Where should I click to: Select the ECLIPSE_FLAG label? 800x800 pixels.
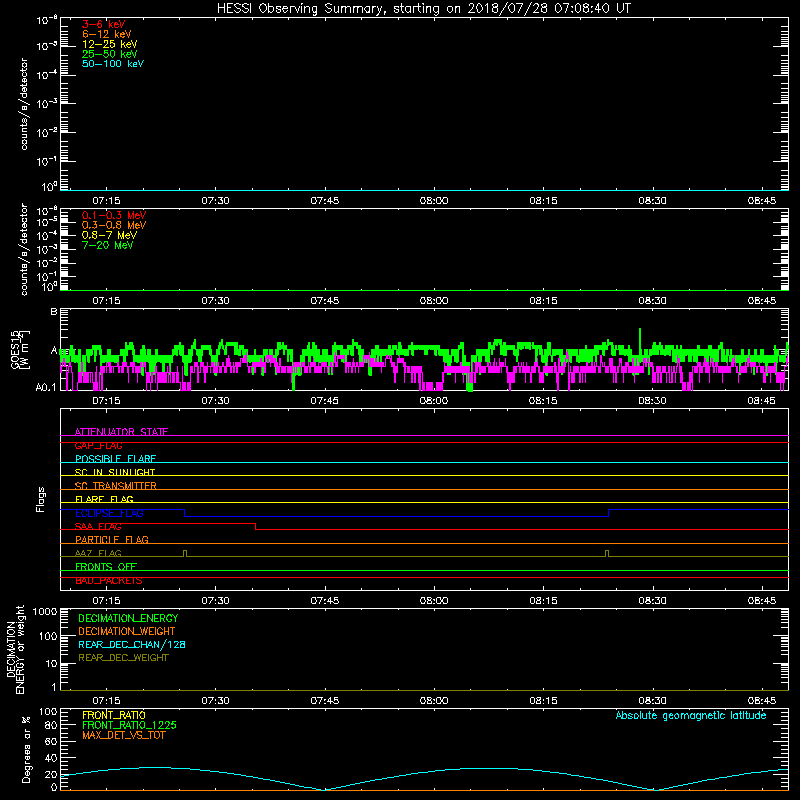click(x=109, y=513)
